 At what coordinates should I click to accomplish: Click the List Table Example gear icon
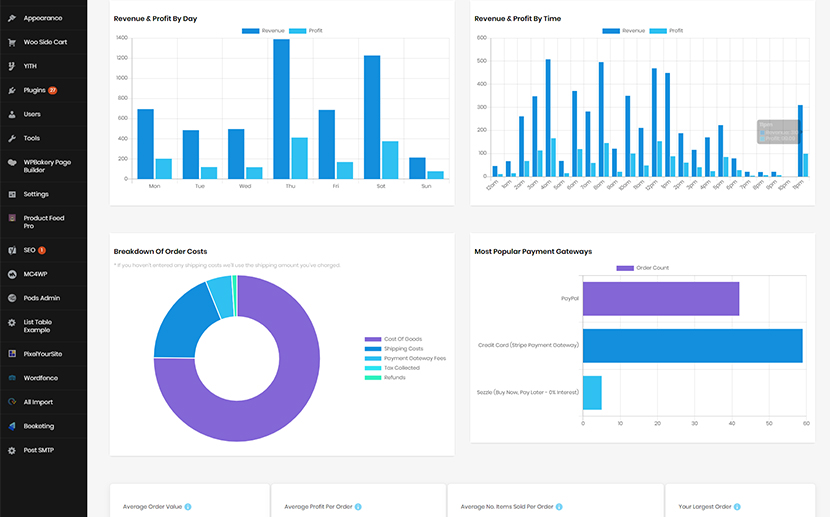coord(12,322)
